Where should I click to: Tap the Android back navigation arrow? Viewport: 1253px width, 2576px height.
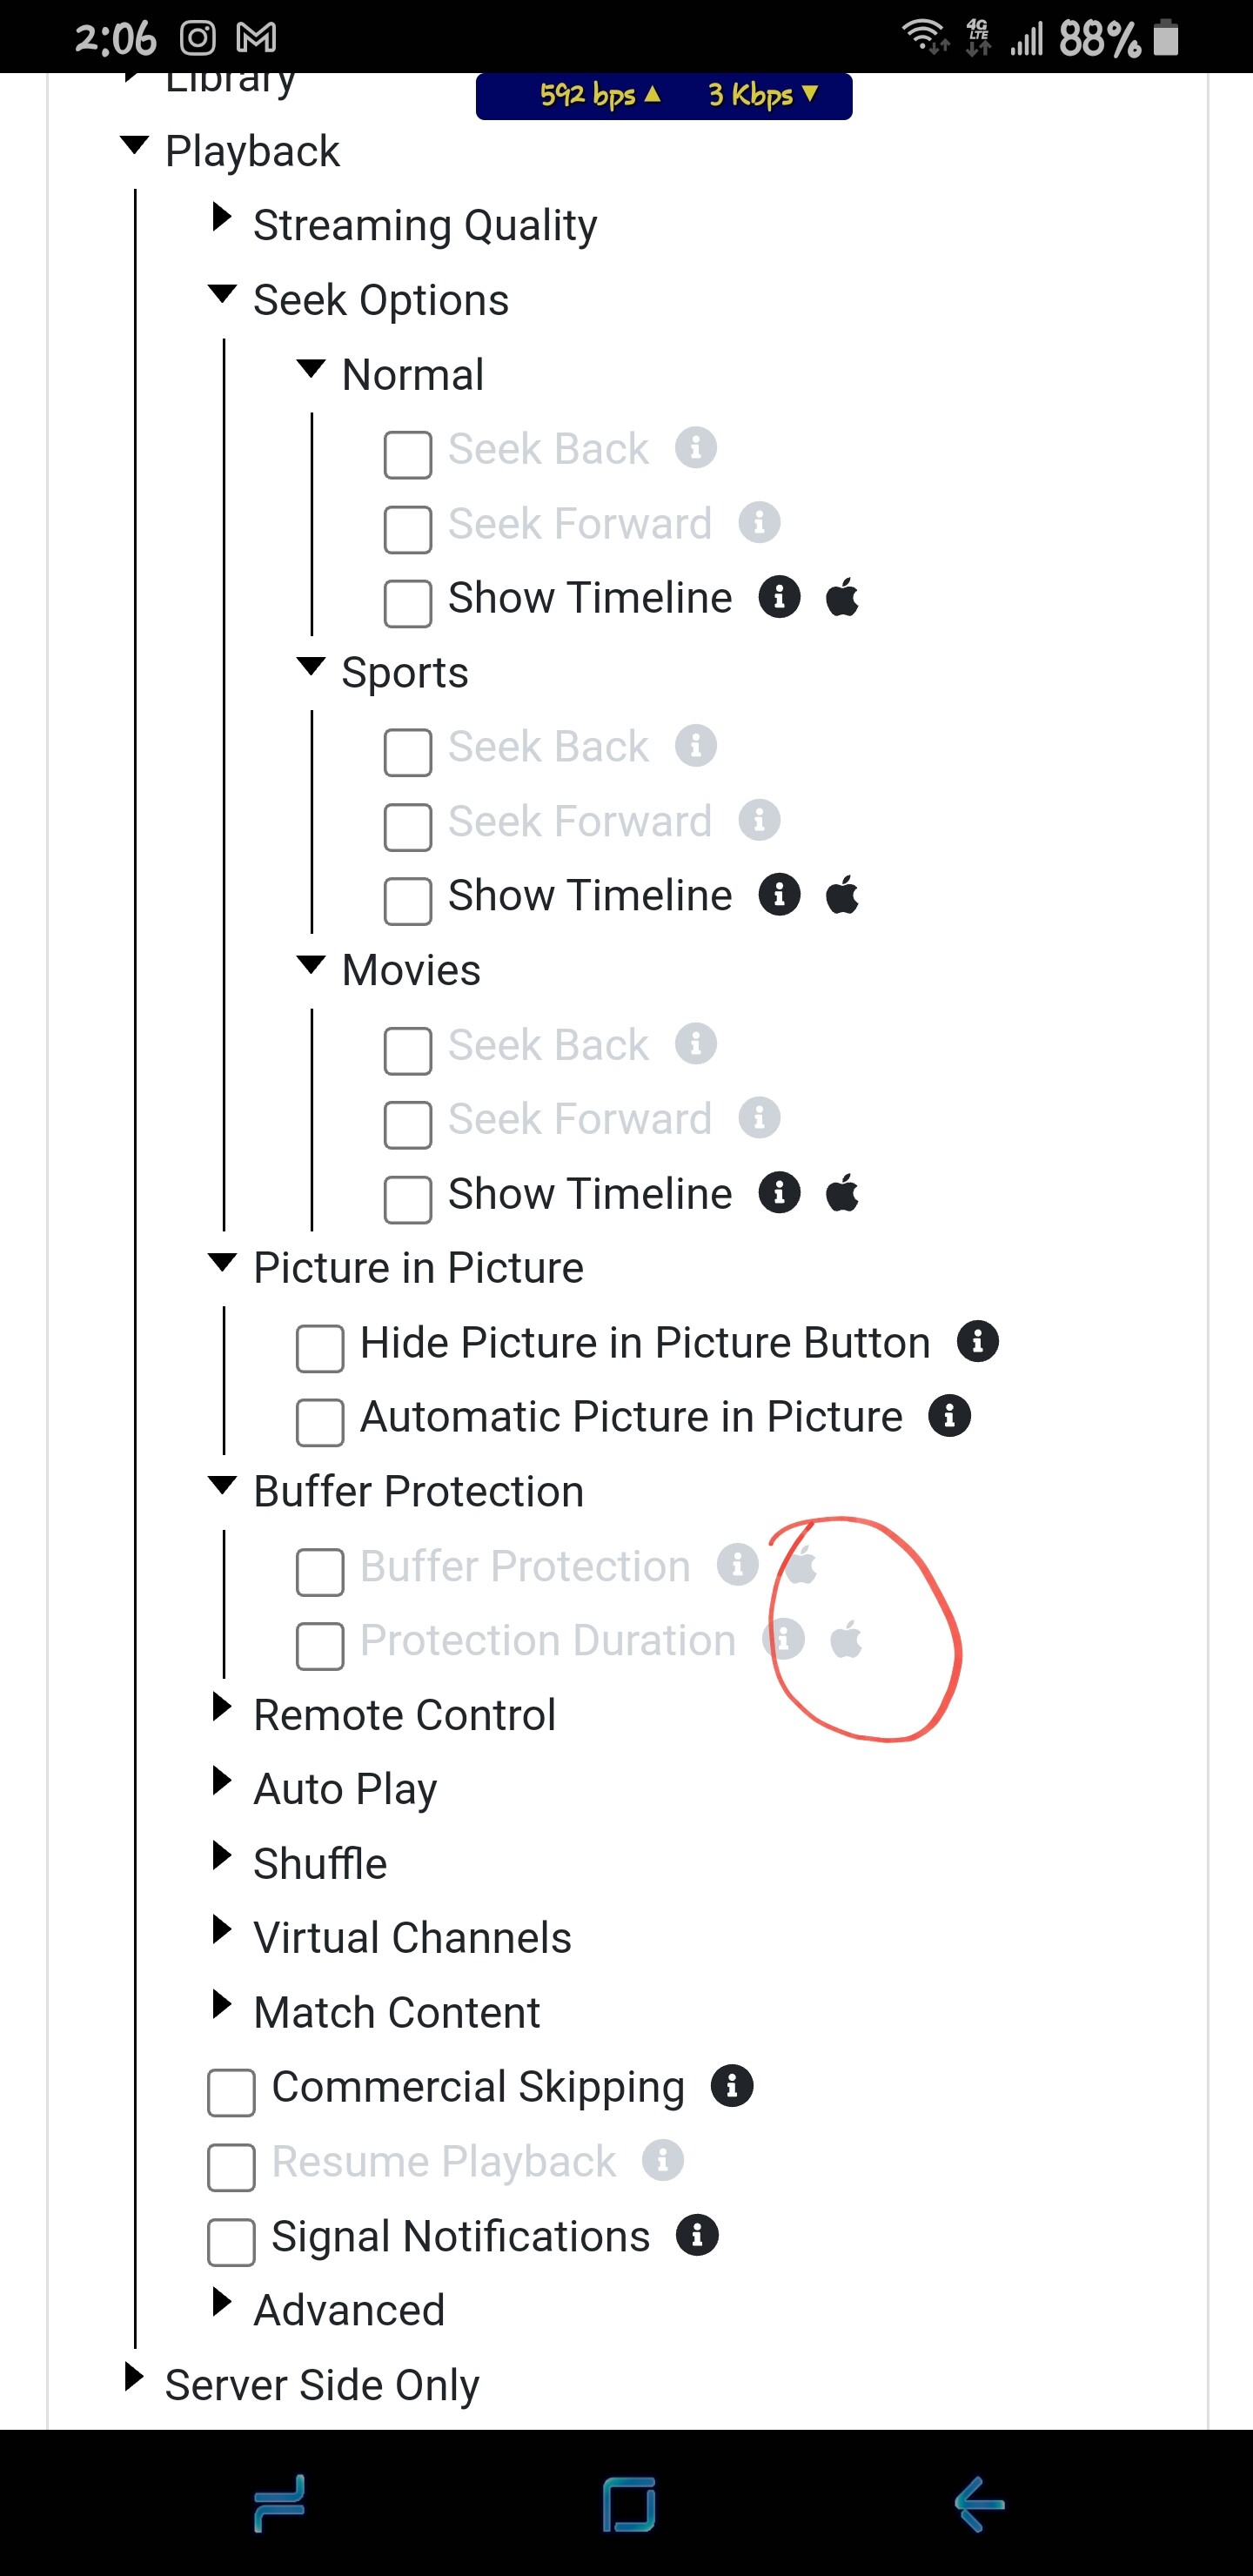[x=978, y=2503]
